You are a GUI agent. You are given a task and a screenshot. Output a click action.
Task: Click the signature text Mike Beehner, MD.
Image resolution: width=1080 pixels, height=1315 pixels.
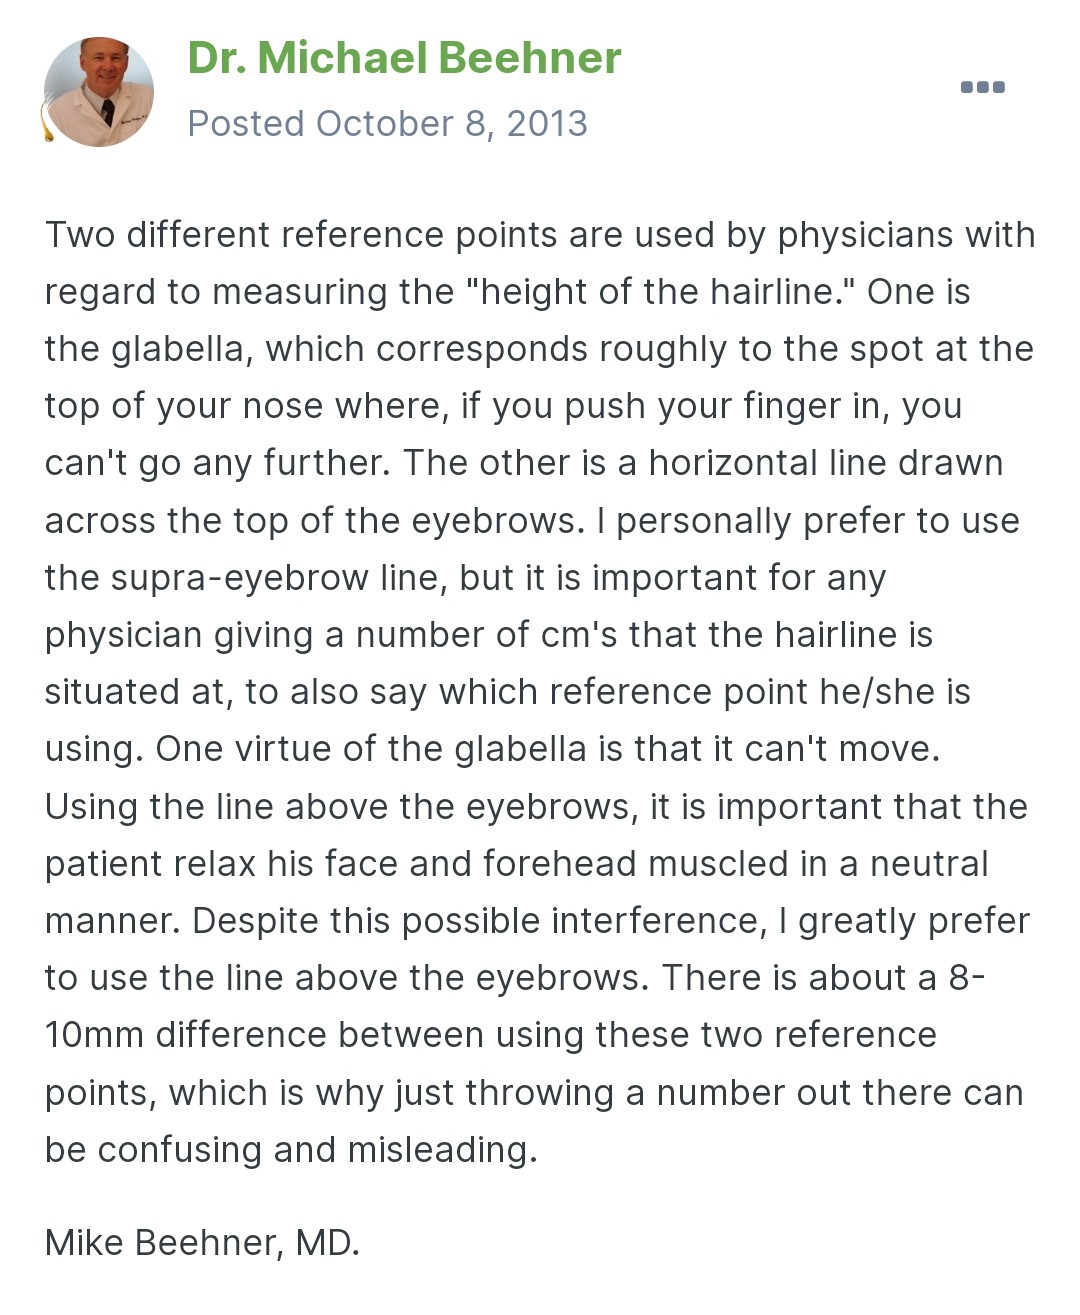coord(202,1243)
